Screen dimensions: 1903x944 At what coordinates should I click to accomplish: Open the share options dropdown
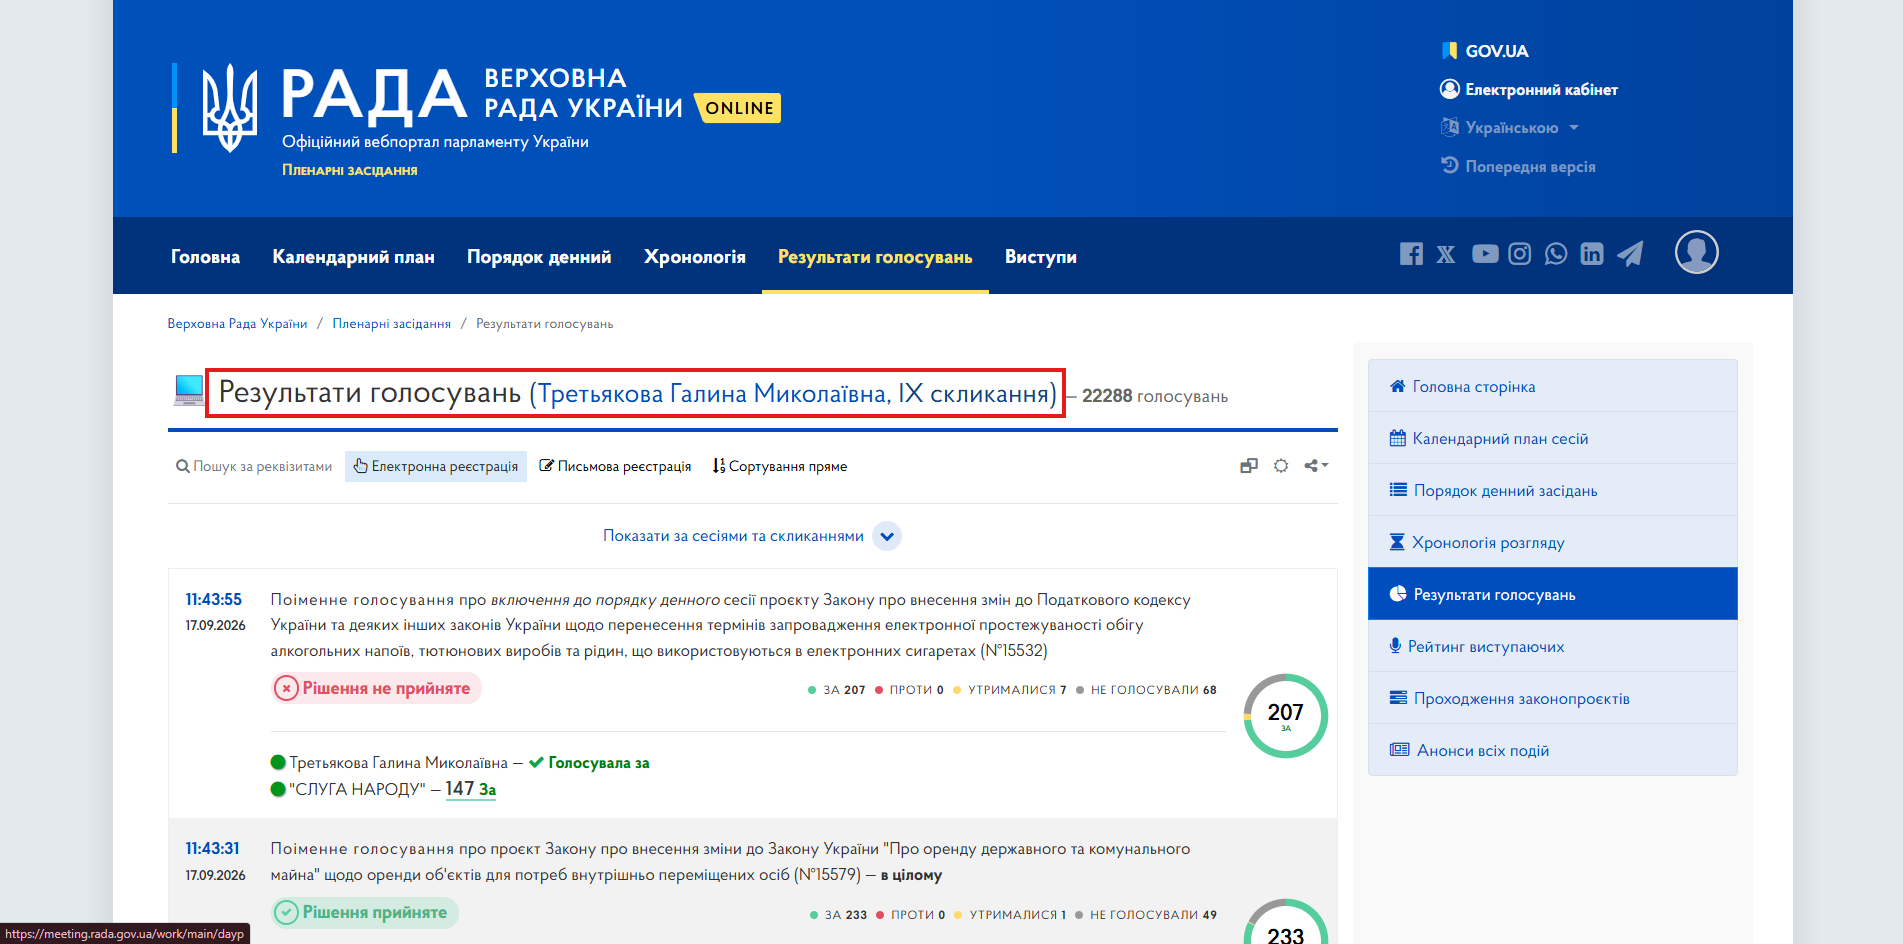[x=1316, y=466]
